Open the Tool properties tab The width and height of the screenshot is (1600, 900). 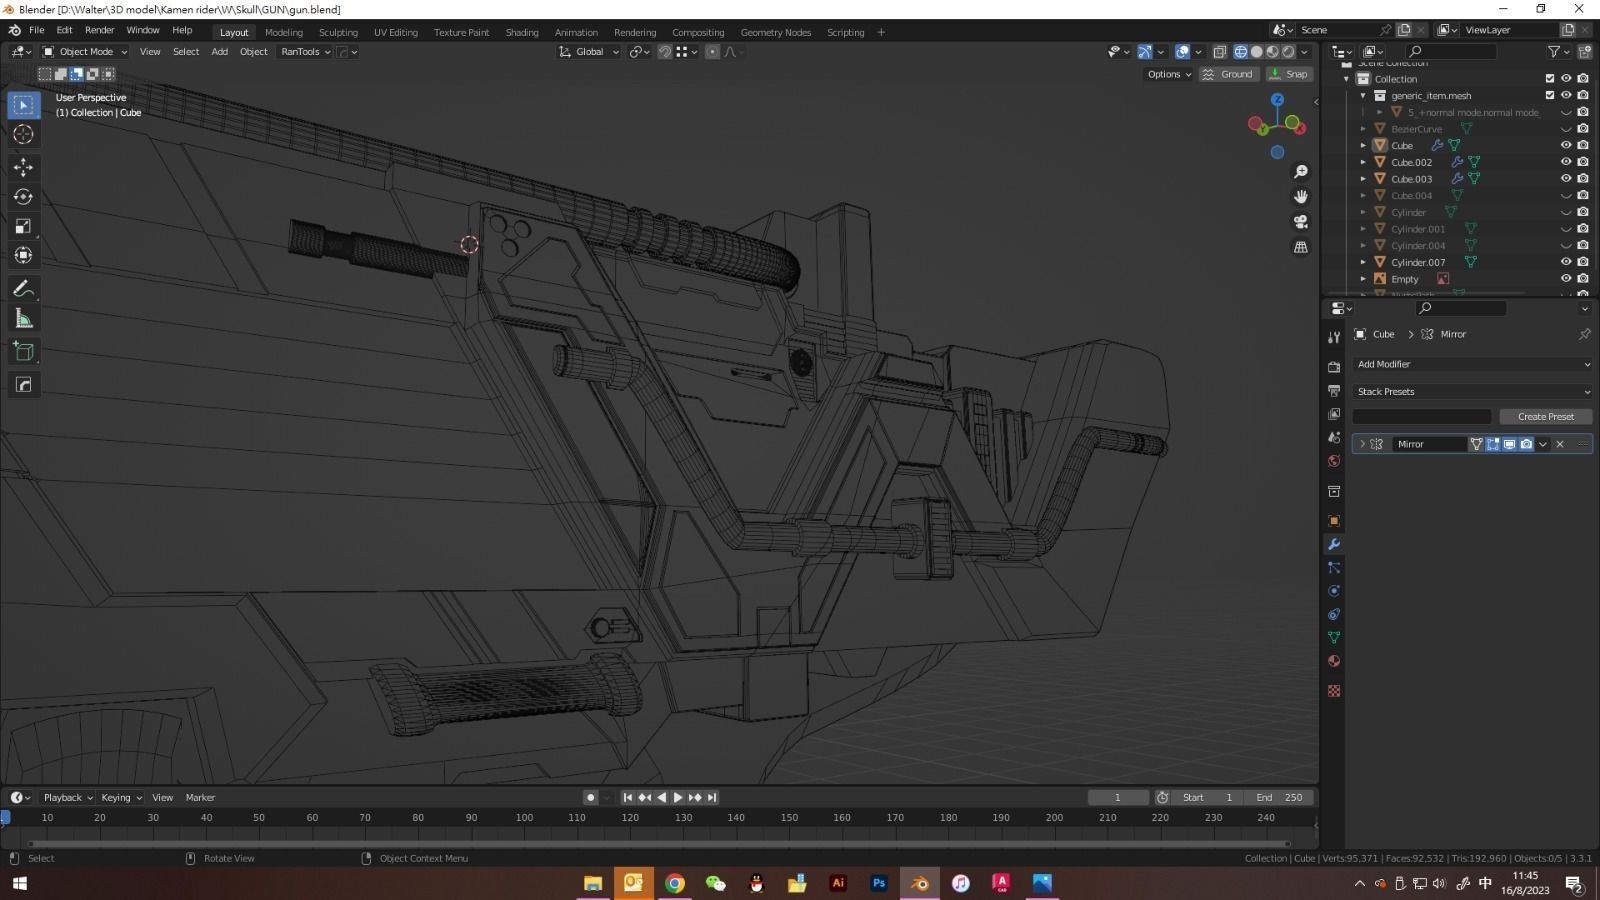click(1333, 337)
